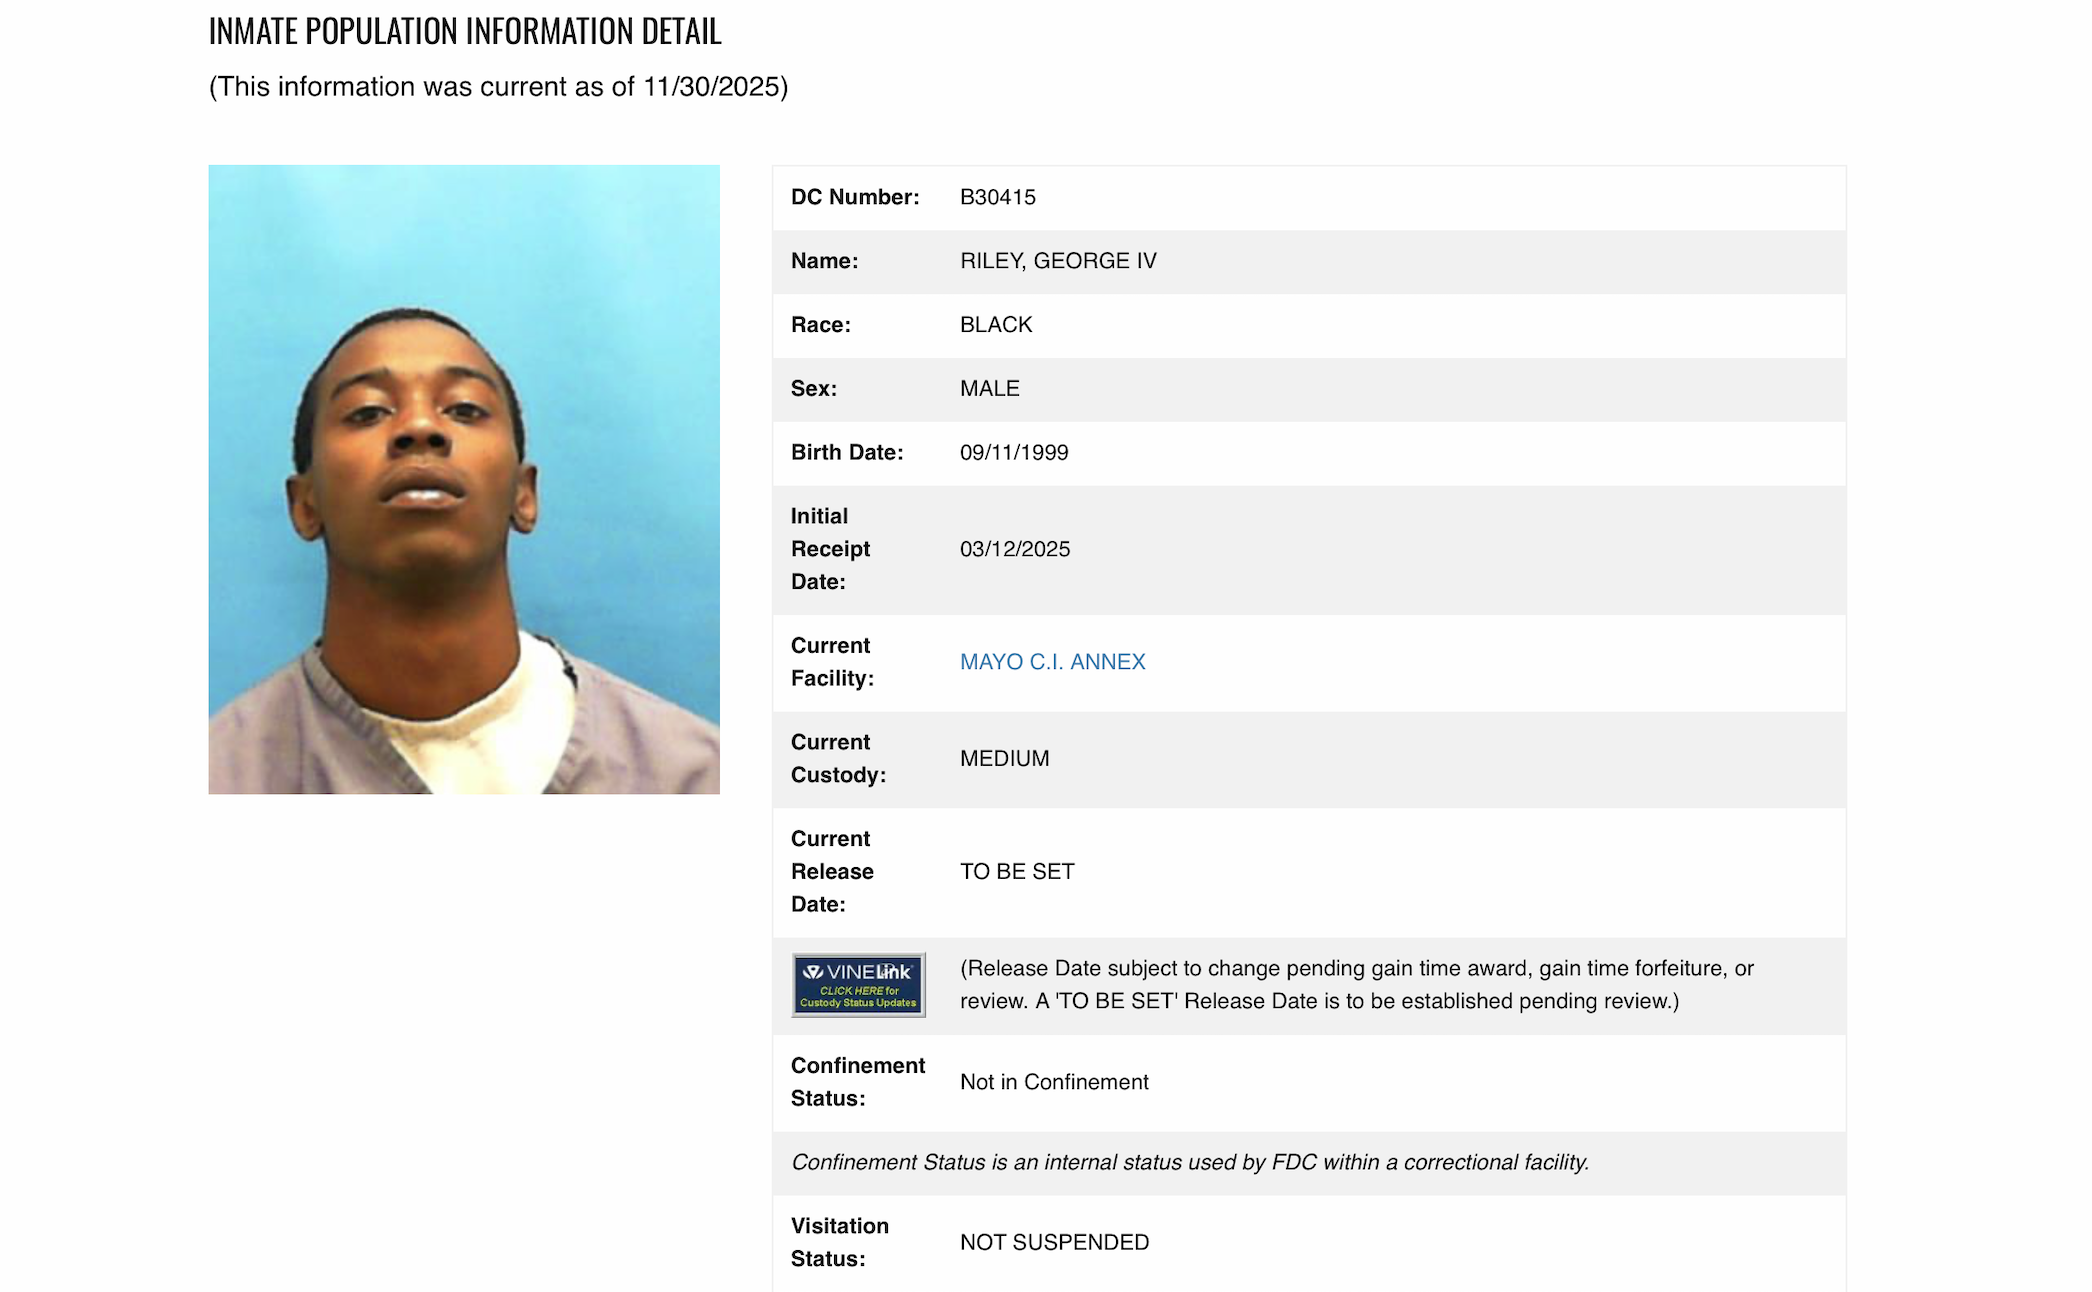Open the VINELink custody status updates banner
This screenshot has width=2092, height=1292.
click(x=858, y=985)
